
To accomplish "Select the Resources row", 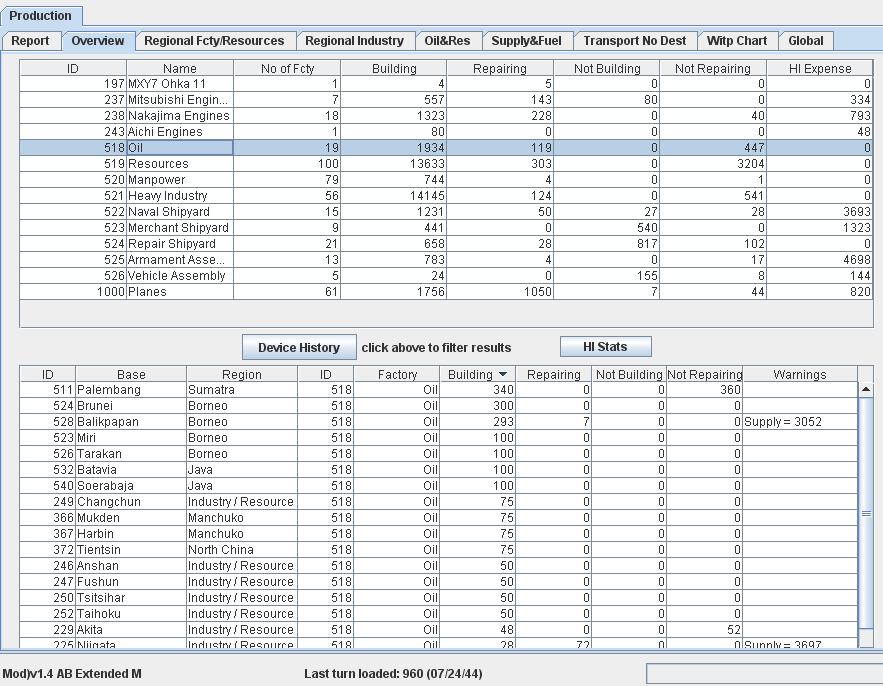I will [447, 164].
